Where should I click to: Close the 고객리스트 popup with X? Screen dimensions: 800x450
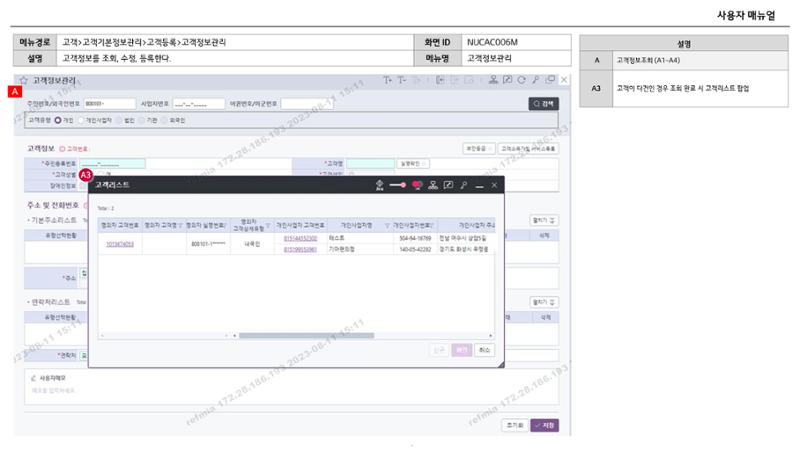click(494, 185)
